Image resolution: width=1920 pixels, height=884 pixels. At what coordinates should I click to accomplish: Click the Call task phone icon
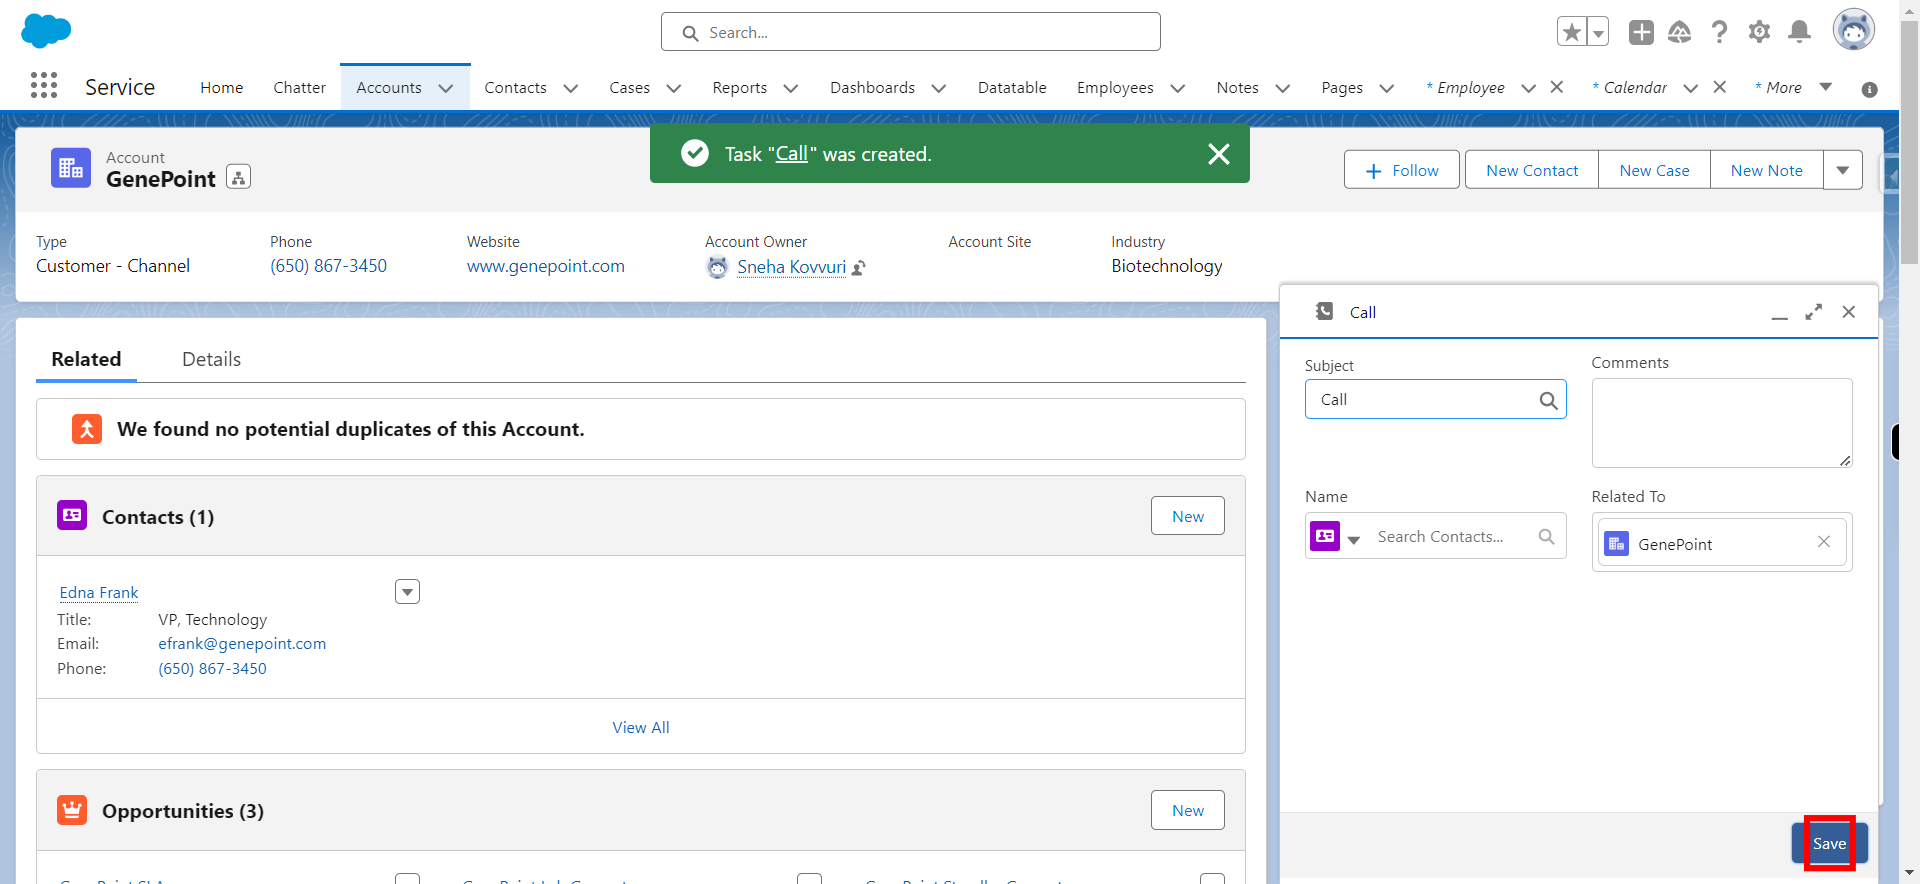point(1324,311)
